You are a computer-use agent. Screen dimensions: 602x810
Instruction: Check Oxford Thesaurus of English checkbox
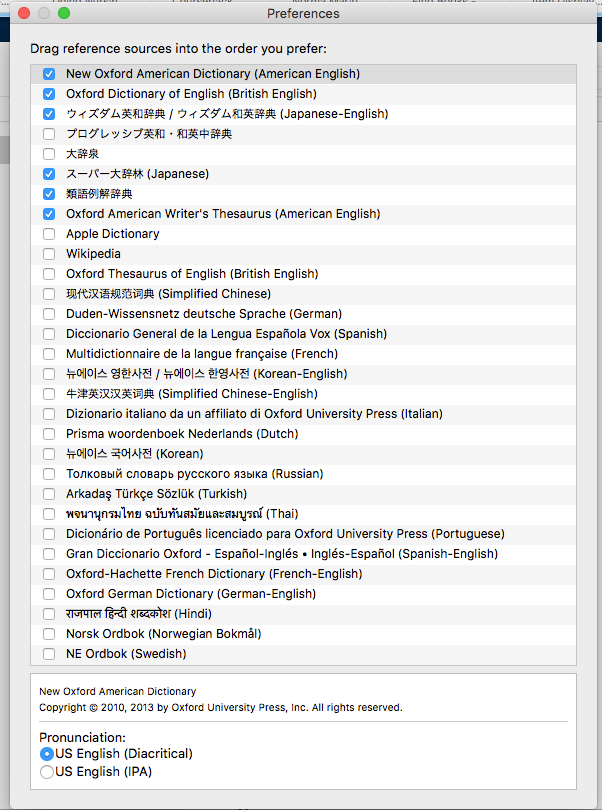49,274
